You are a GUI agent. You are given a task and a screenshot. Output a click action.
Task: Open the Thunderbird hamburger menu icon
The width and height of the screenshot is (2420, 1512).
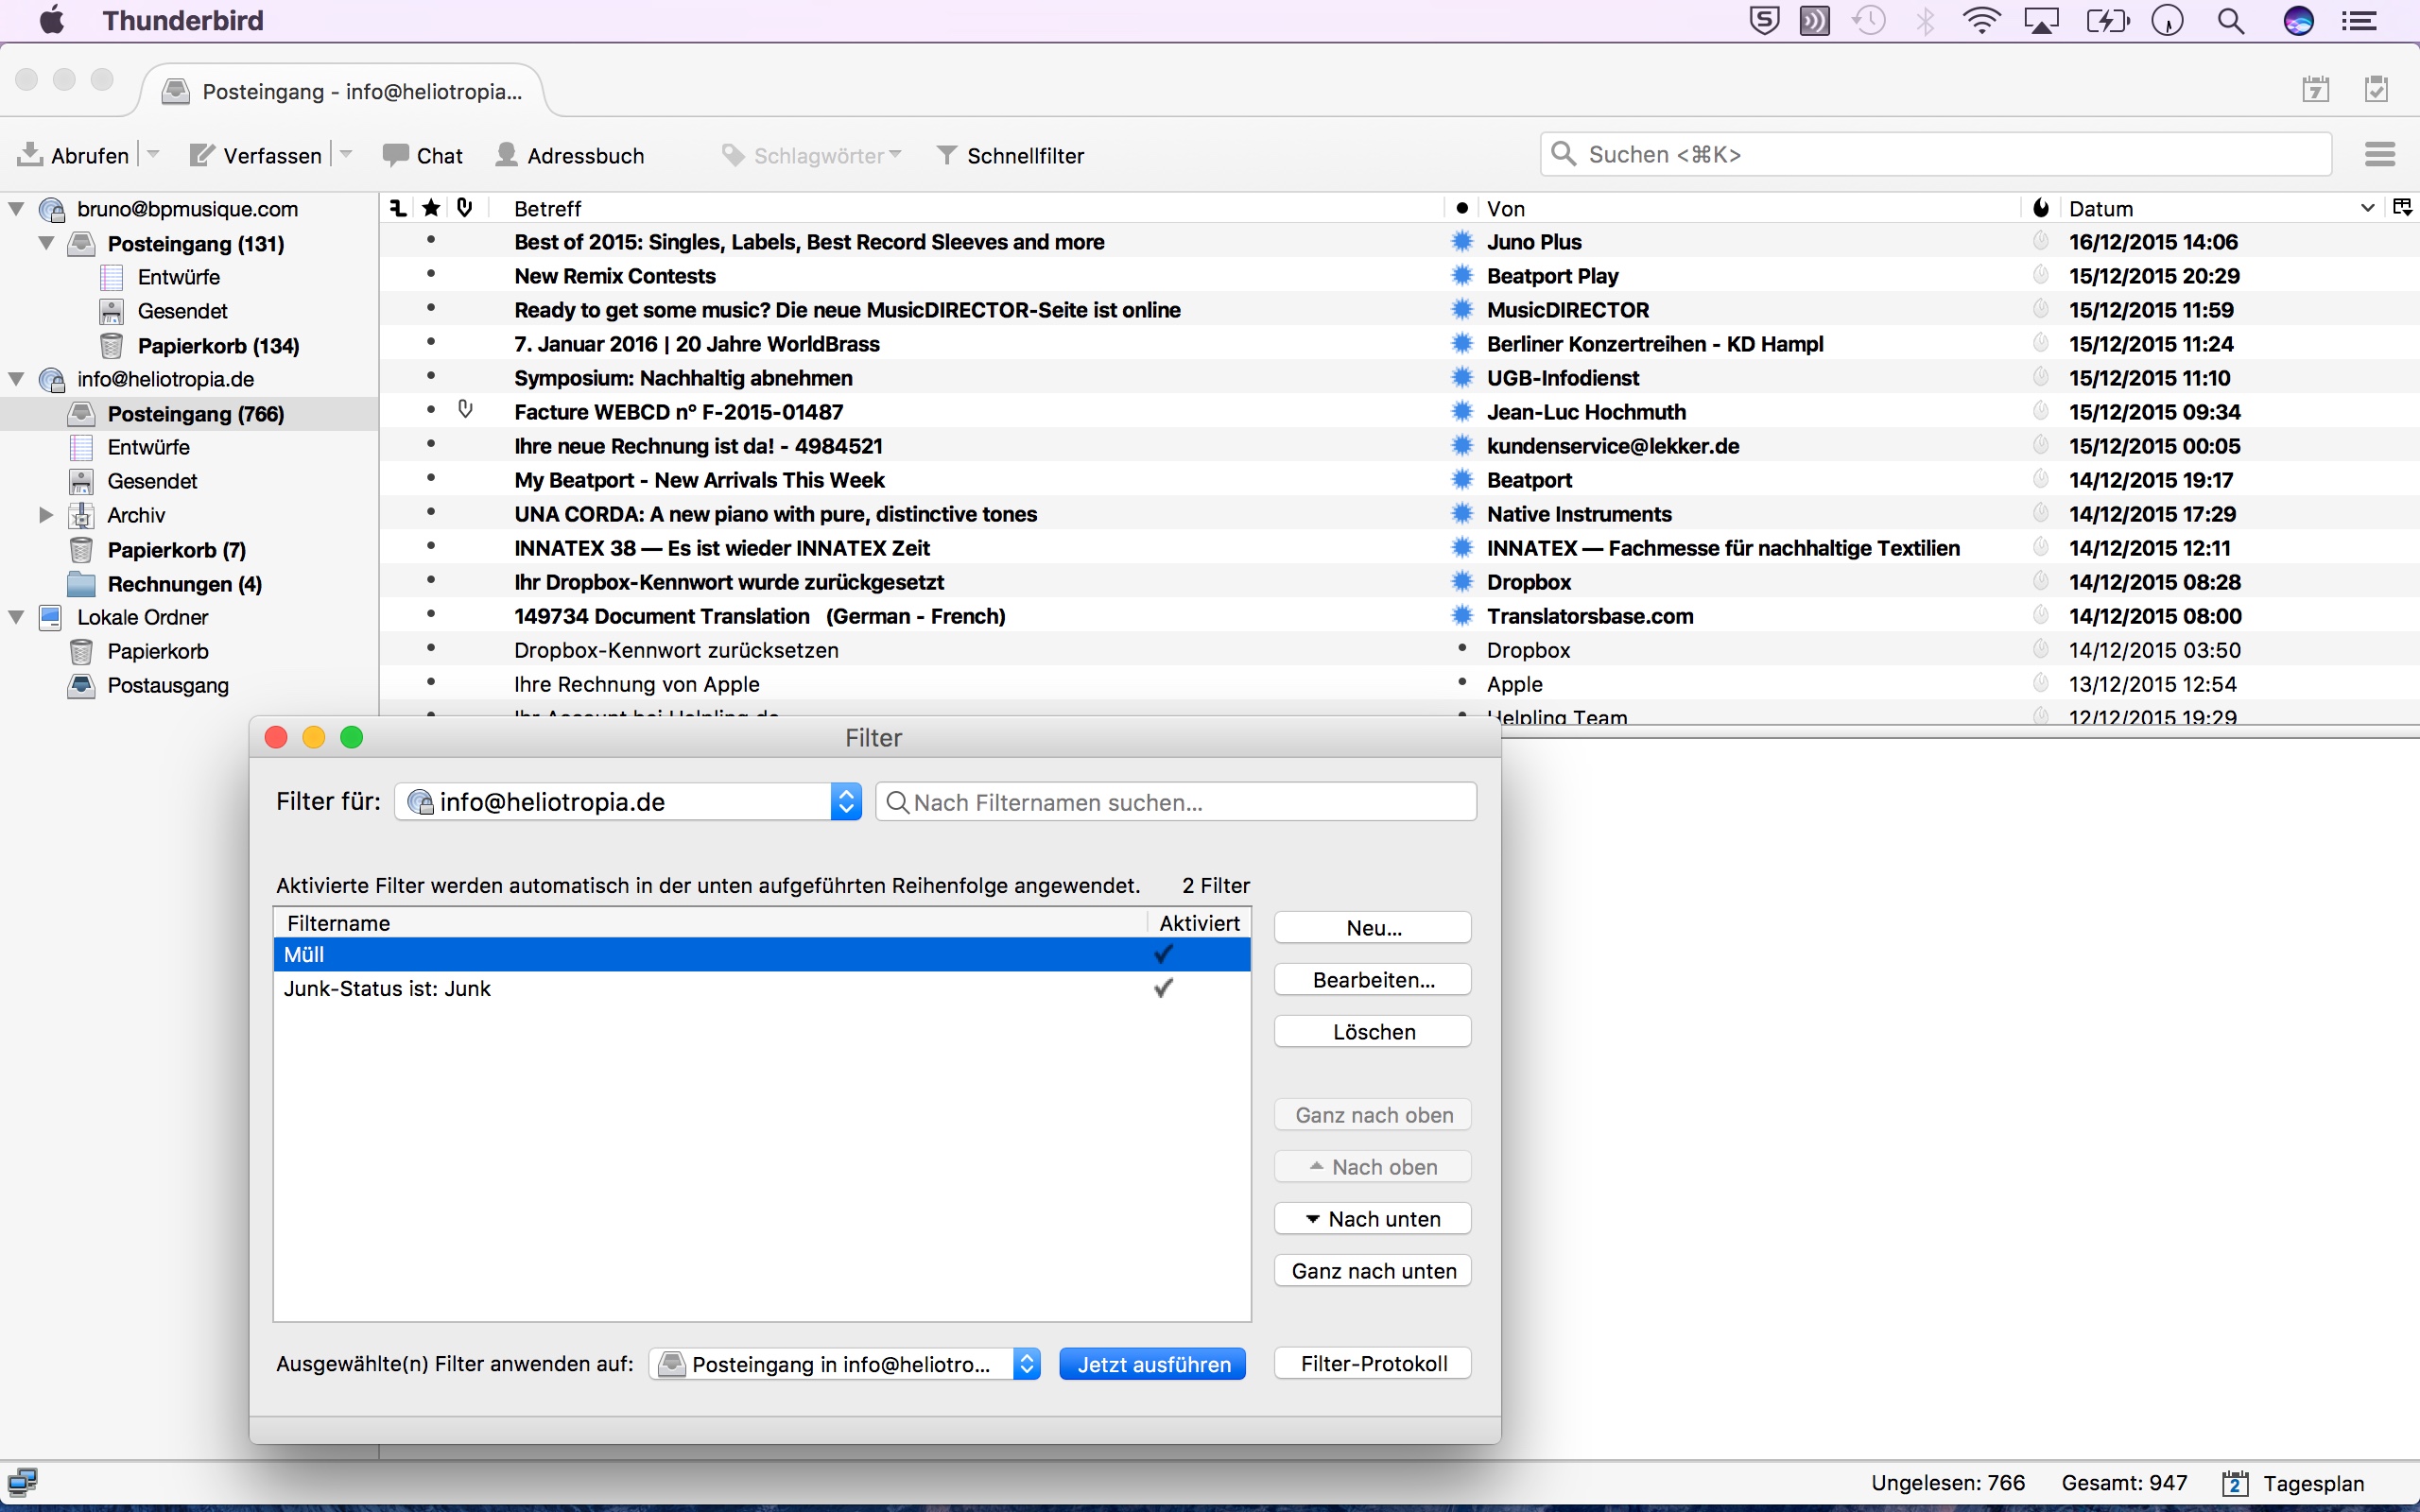2380,154
